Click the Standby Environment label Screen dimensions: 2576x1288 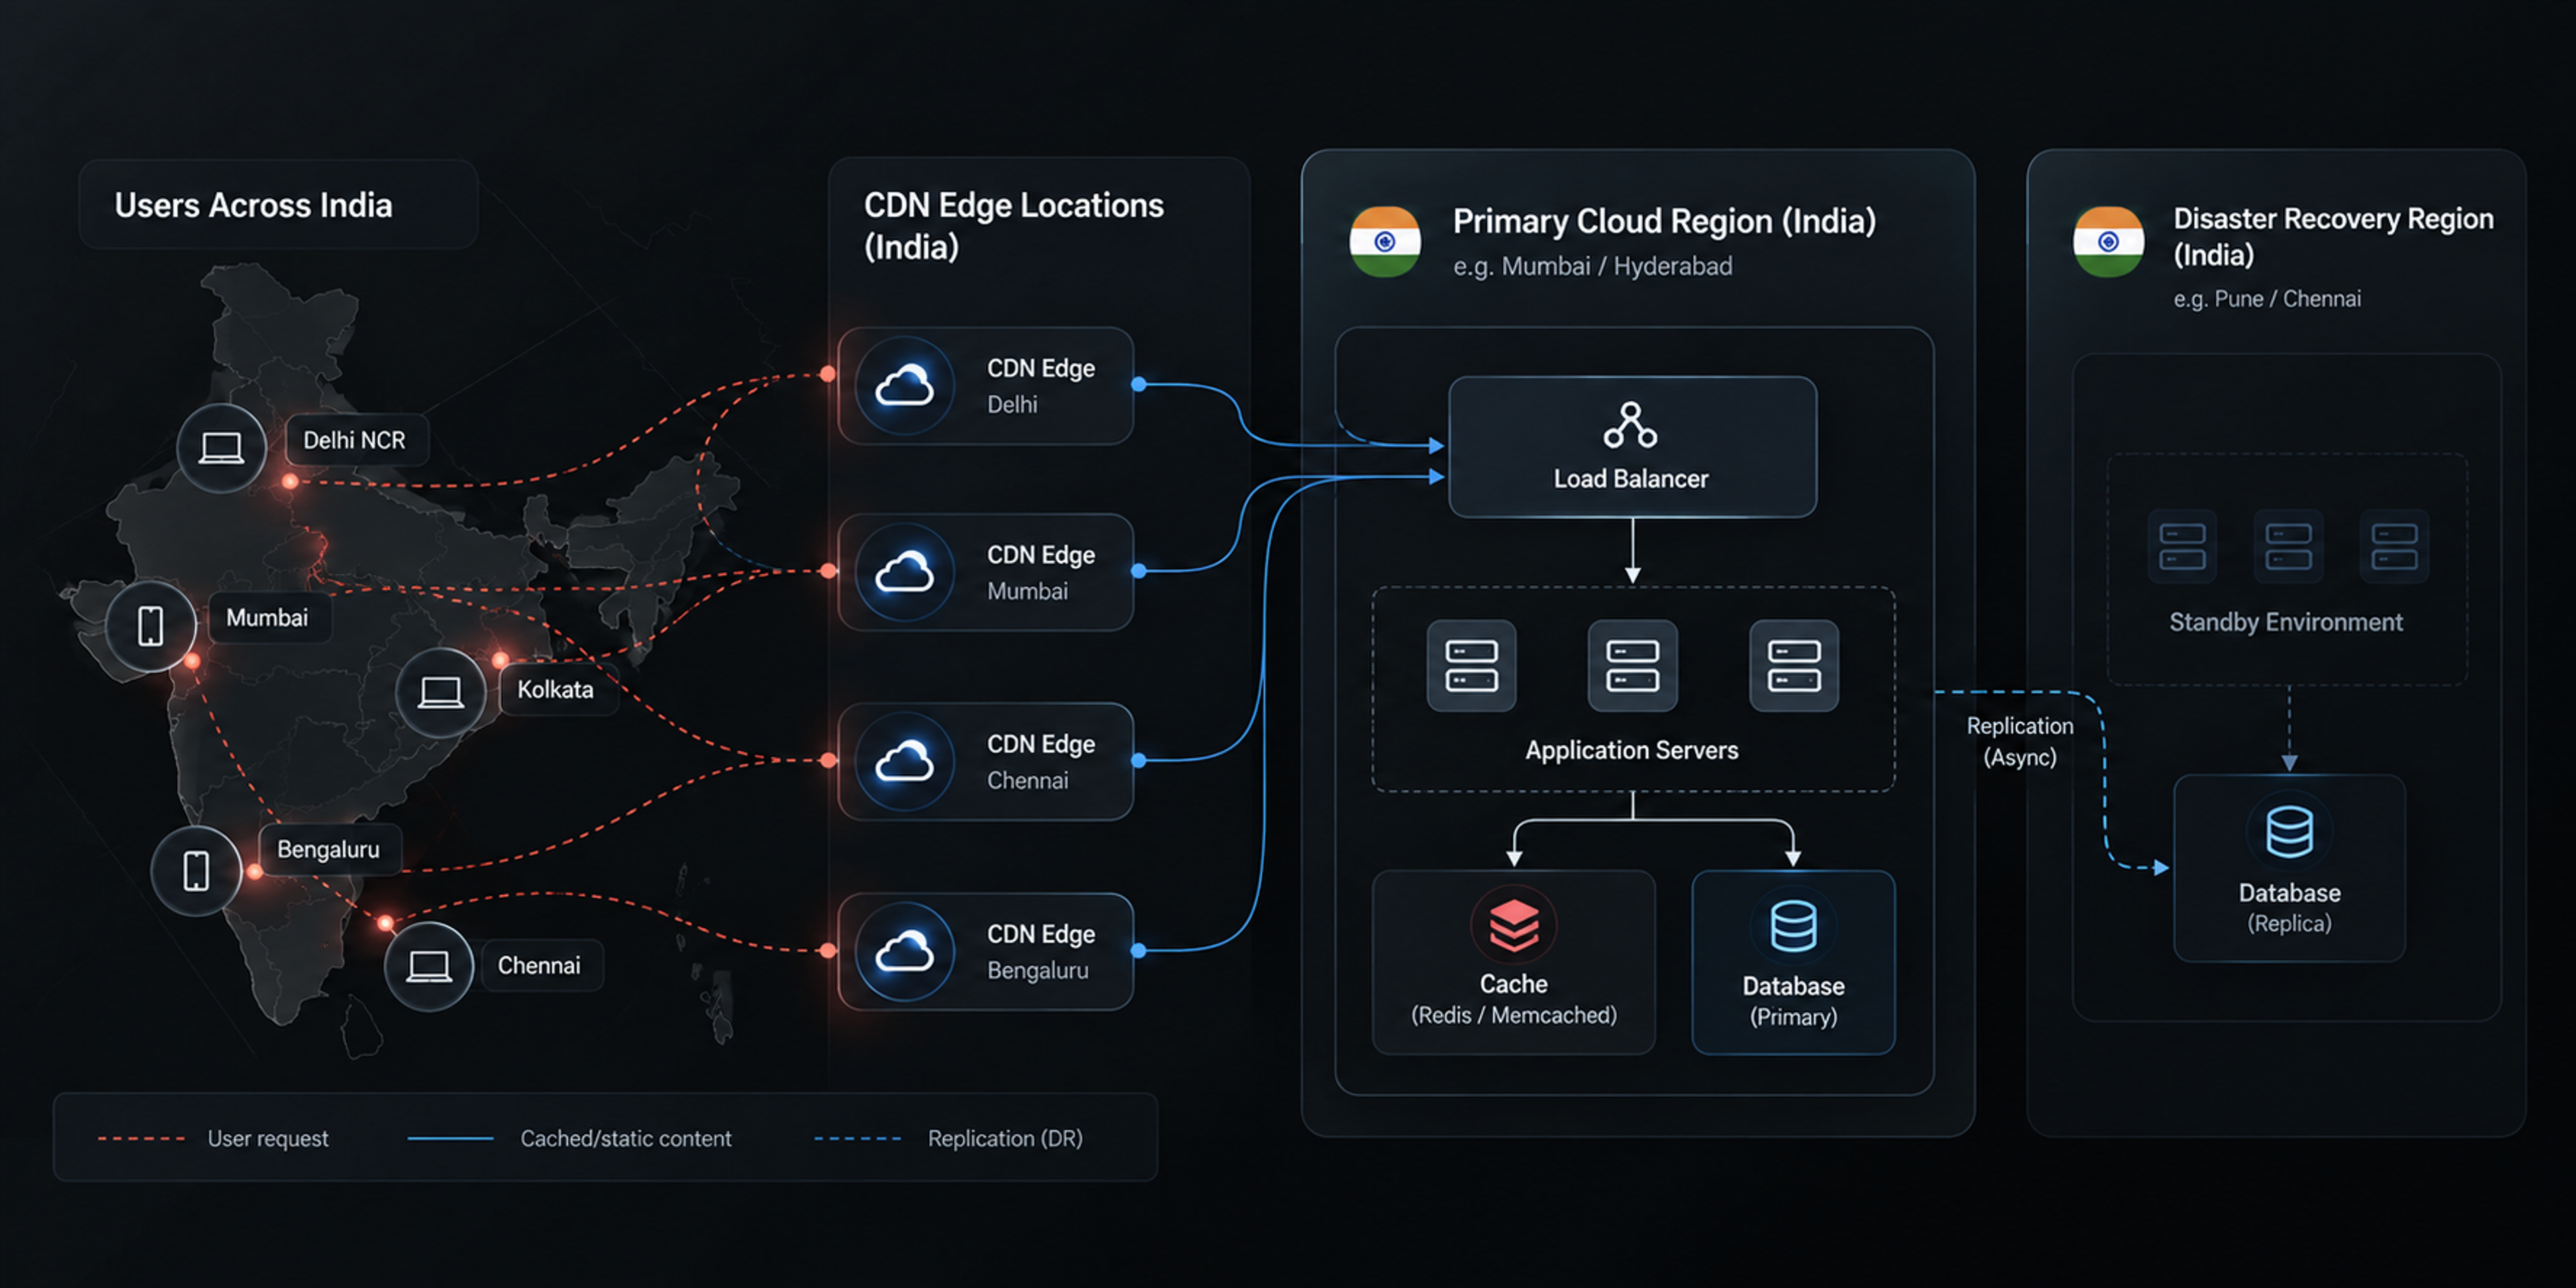pos(2286,622)
